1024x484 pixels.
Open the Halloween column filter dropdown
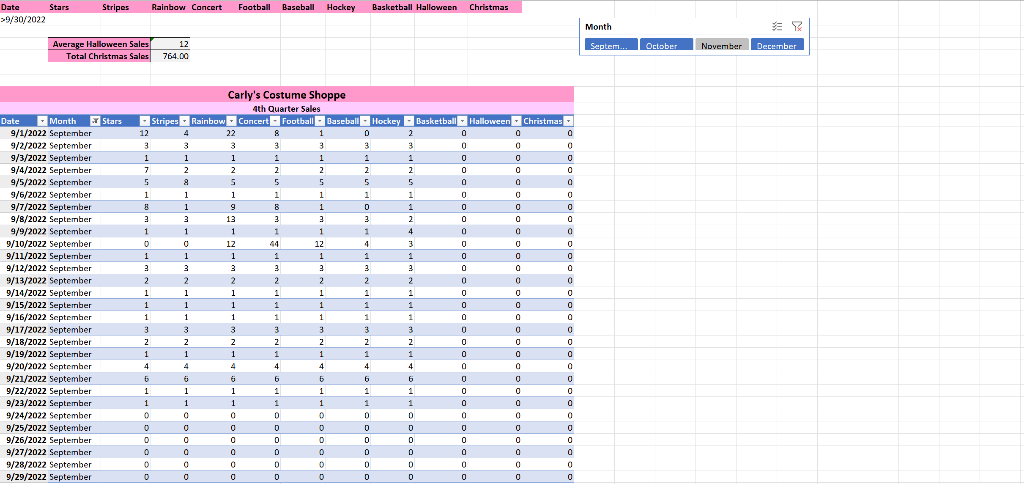click(516, 121)
